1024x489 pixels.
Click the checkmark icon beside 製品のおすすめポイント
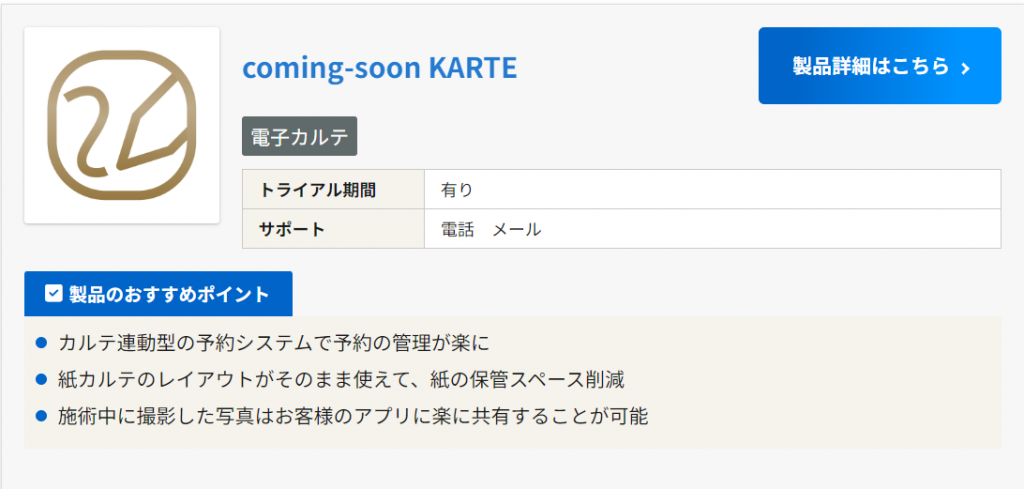click(x=54, y=294)
